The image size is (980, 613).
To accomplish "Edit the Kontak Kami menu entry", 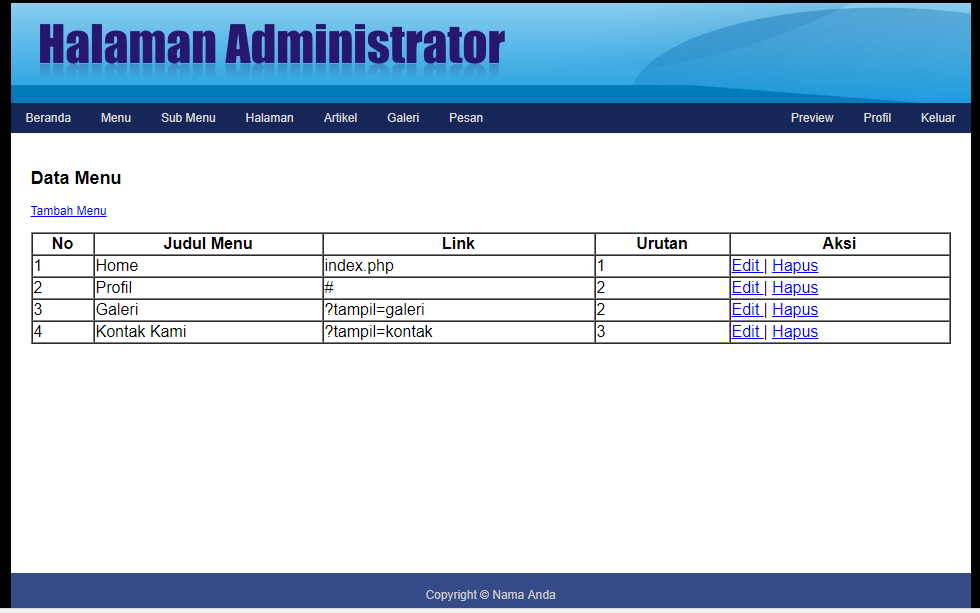I will (x=746, y=332).
